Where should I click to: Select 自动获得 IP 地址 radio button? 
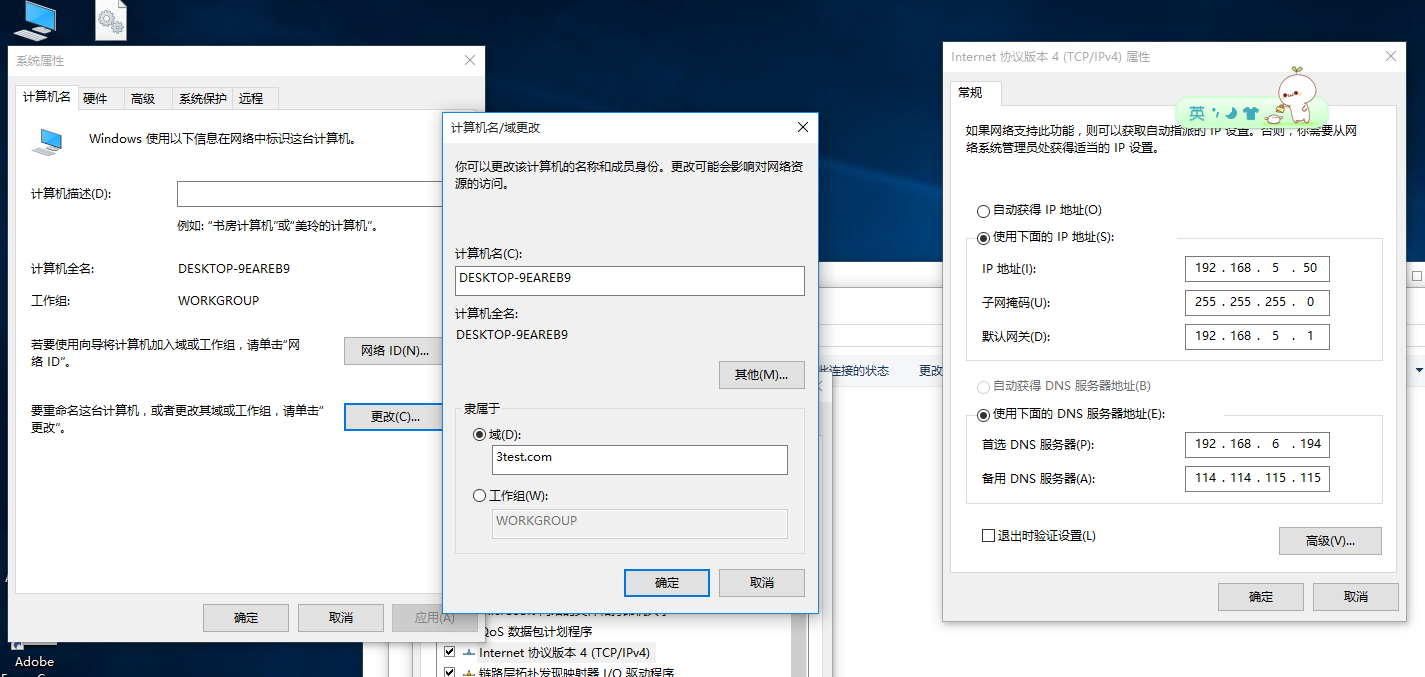tap(981, 210)
